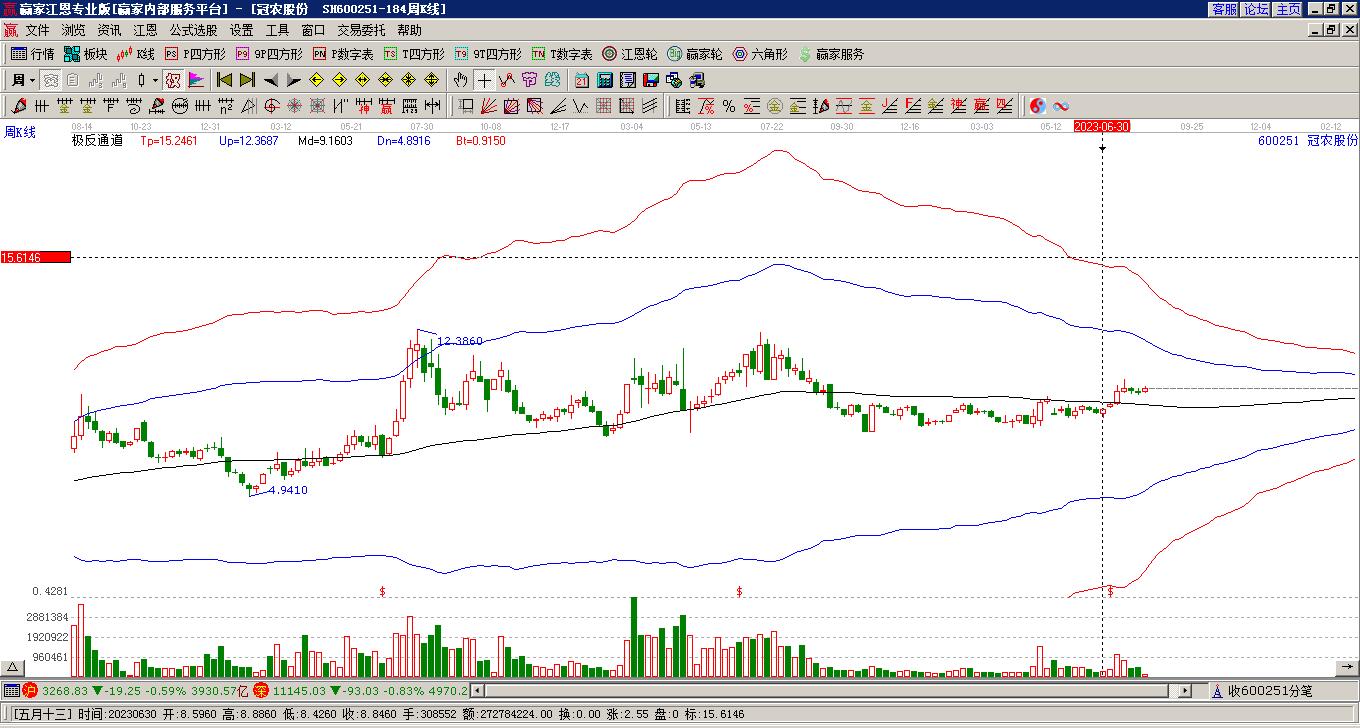This screenshot has width=1360, height=728.
Task: Click the yin-yang symbol icon
Action: (1038, 106)
